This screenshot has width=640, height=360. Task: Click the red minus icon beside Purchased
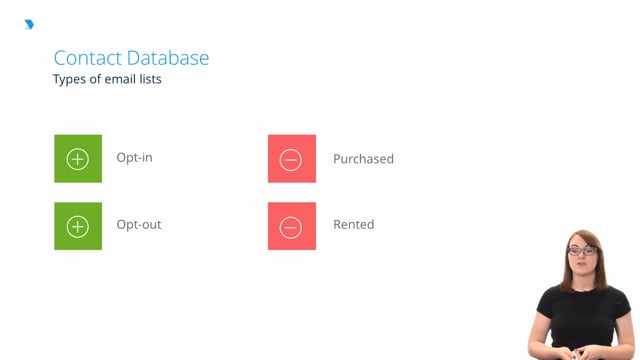pyautogui.click(x=292, y=158)
